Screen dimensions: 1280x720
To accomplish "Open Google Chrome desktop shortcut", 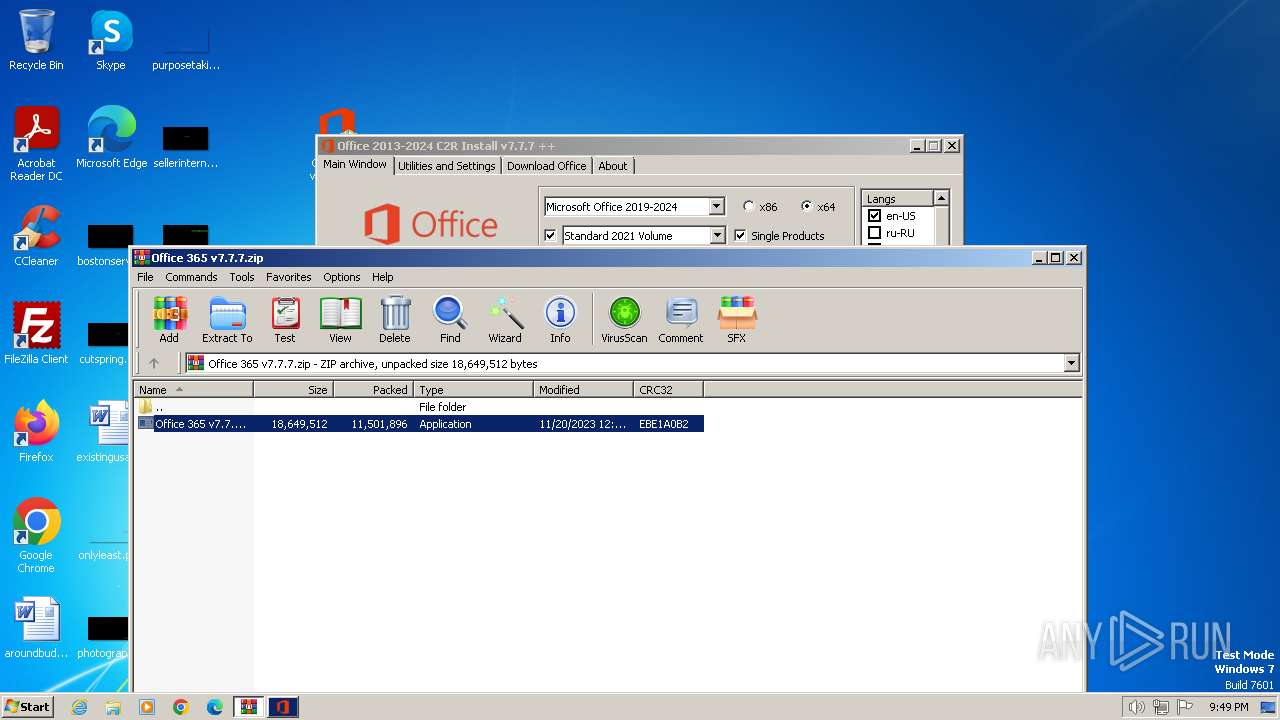I will 36,535.
